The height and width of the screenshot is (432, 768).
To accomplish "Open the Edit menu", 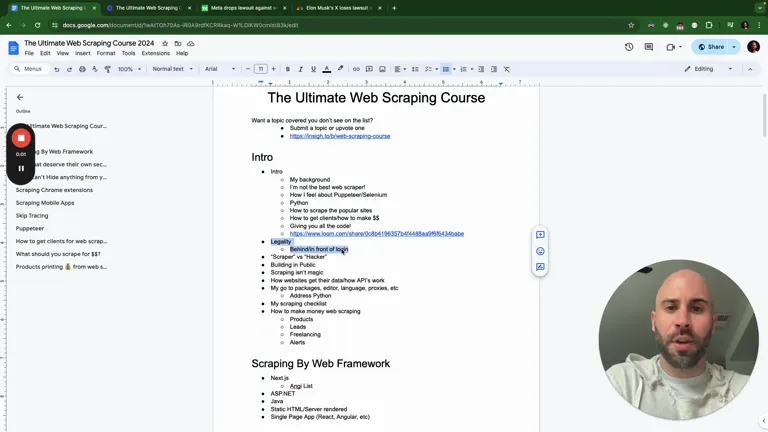I will pyautogui.click(x=45, y=53).
